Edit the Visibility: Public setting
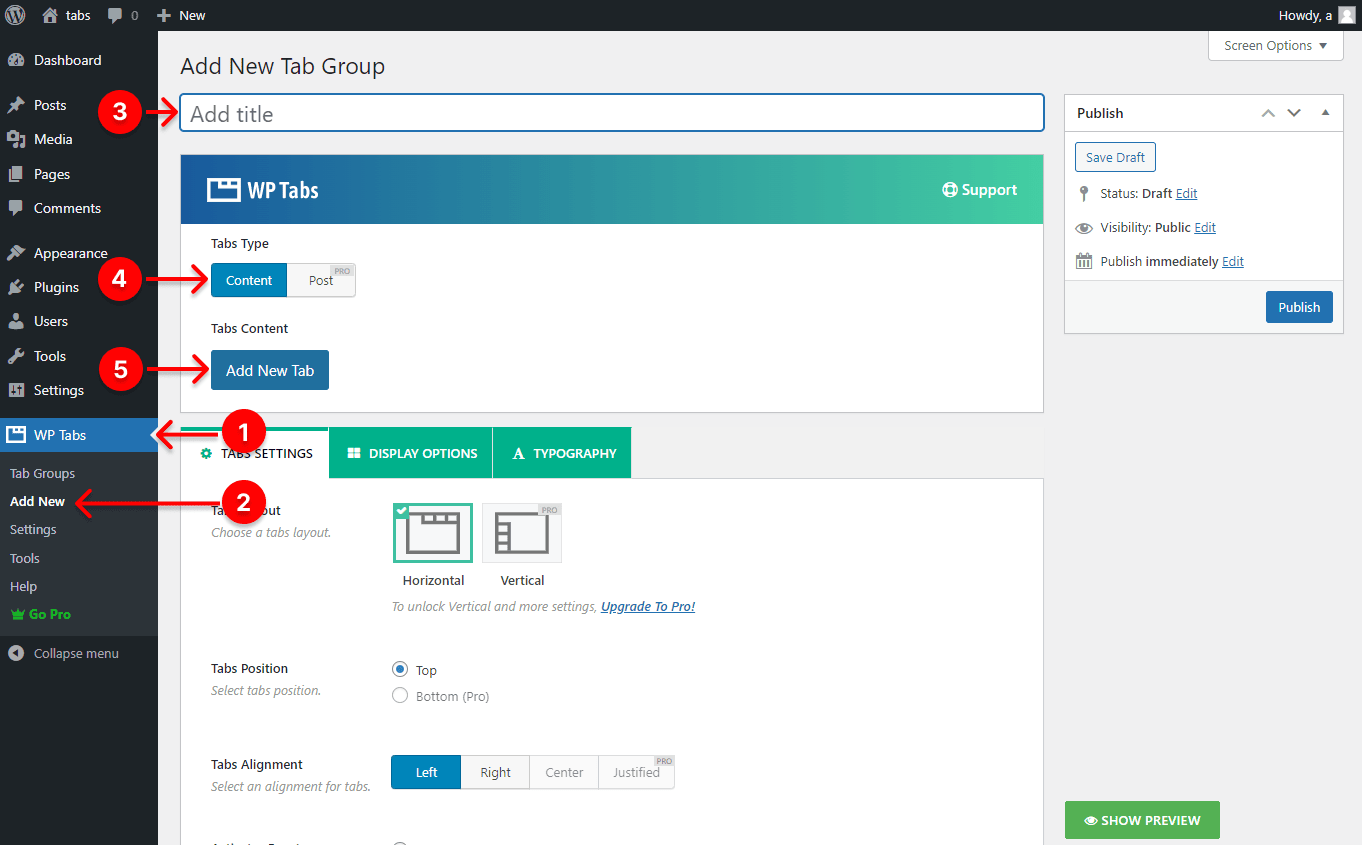 point(1205,228)
